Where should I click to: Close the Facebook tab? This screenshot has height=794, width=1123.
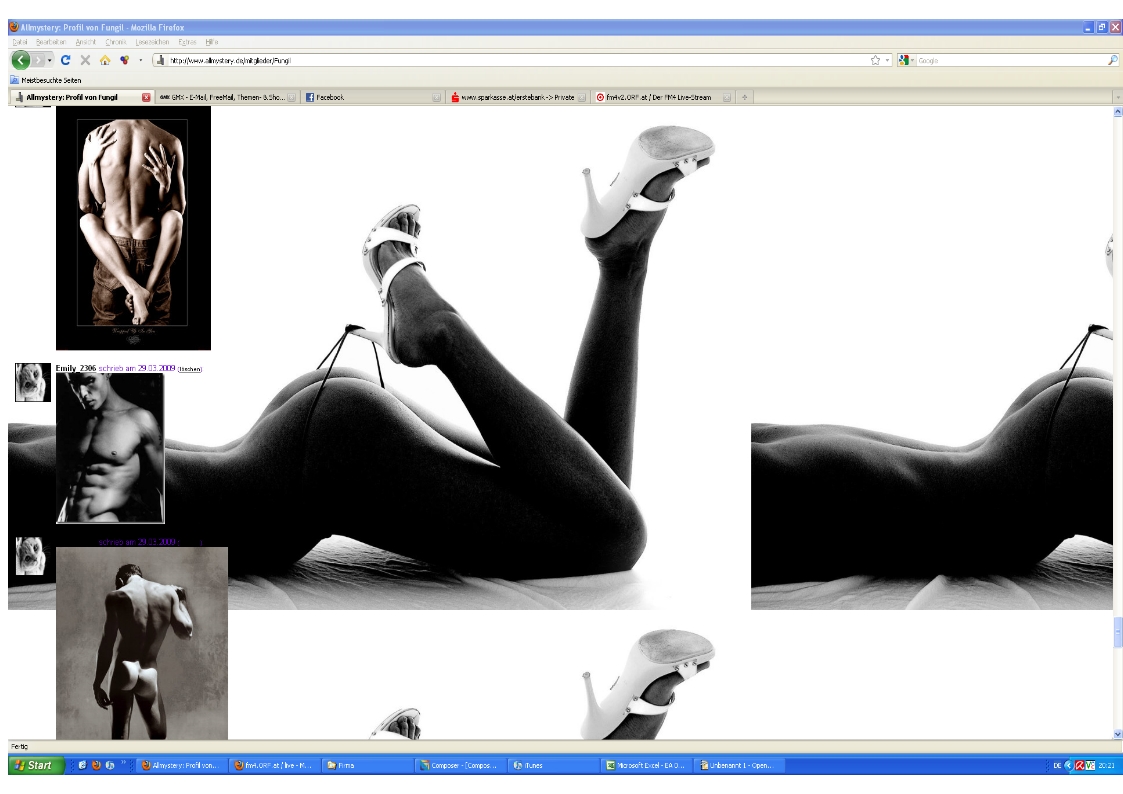[436, 97]
